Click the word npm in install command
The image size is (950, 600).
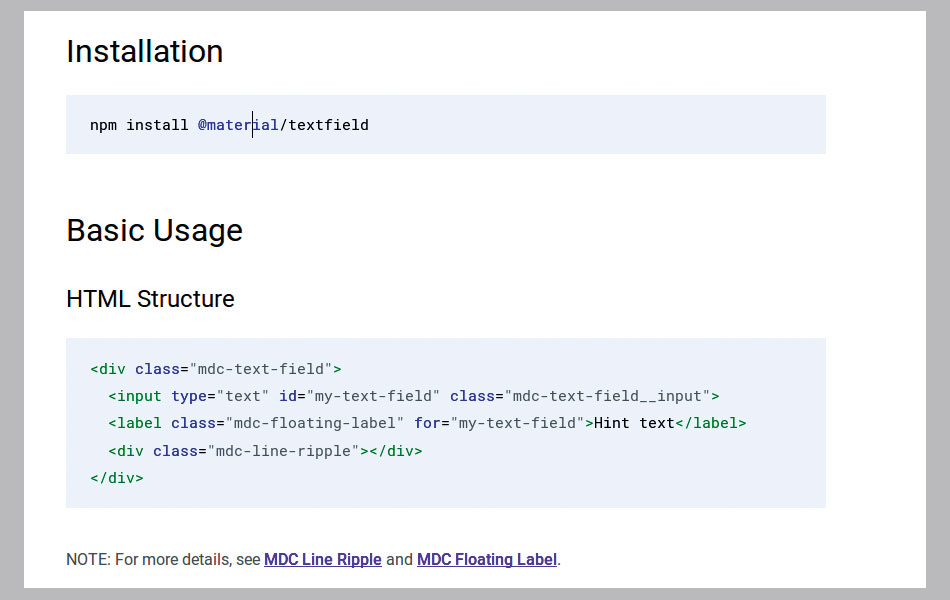103,125
